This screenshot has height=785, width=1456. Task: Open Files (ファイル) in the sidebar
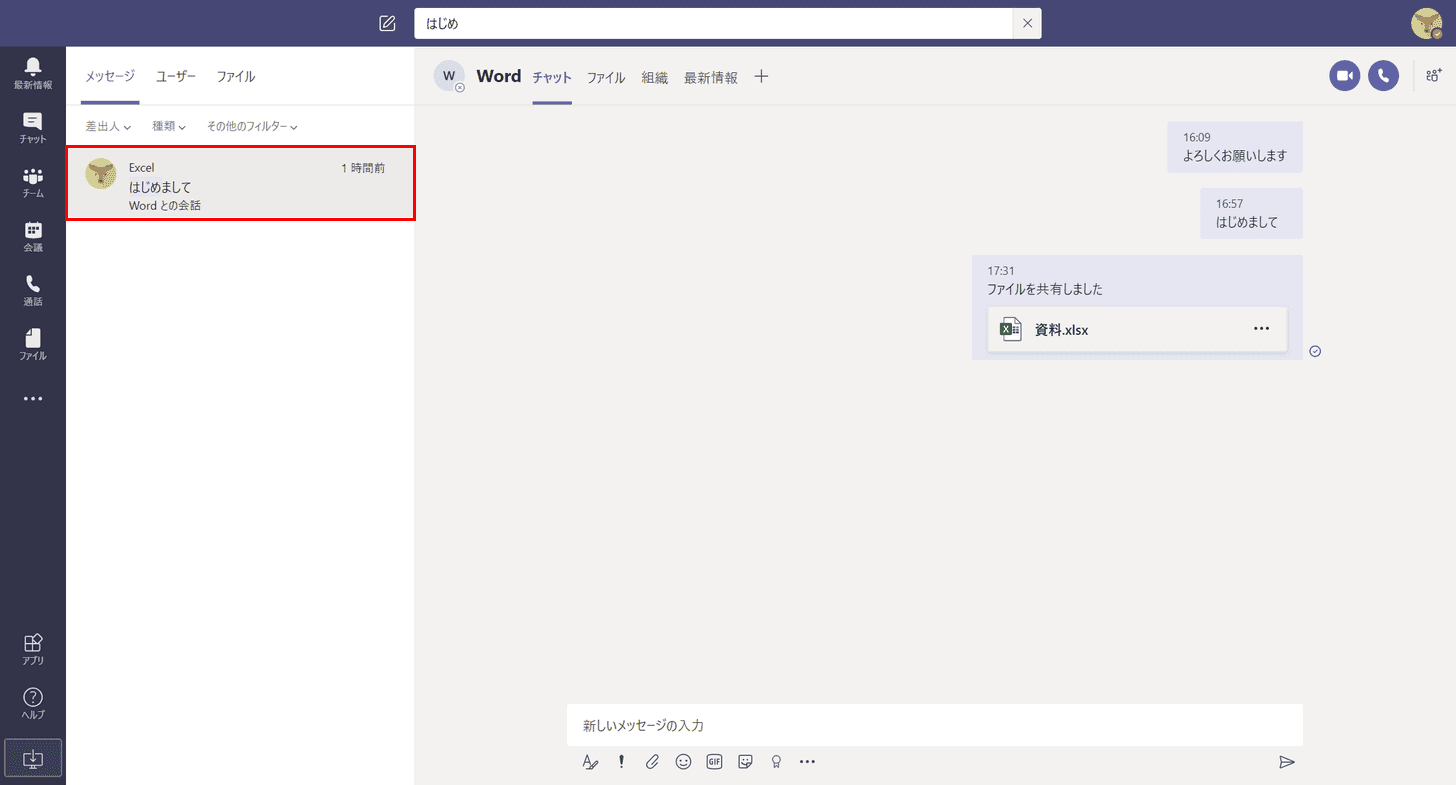[33, 344]
